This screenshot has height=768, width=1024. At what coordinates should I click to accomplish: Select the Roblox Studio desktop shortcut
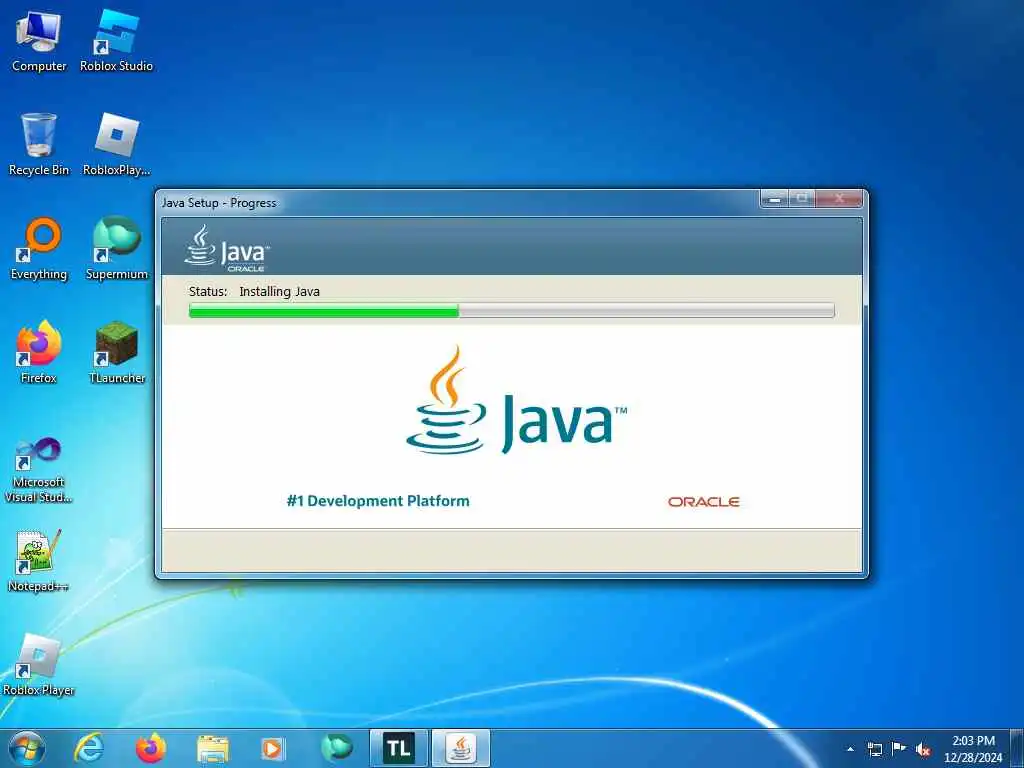pos(116,41)
